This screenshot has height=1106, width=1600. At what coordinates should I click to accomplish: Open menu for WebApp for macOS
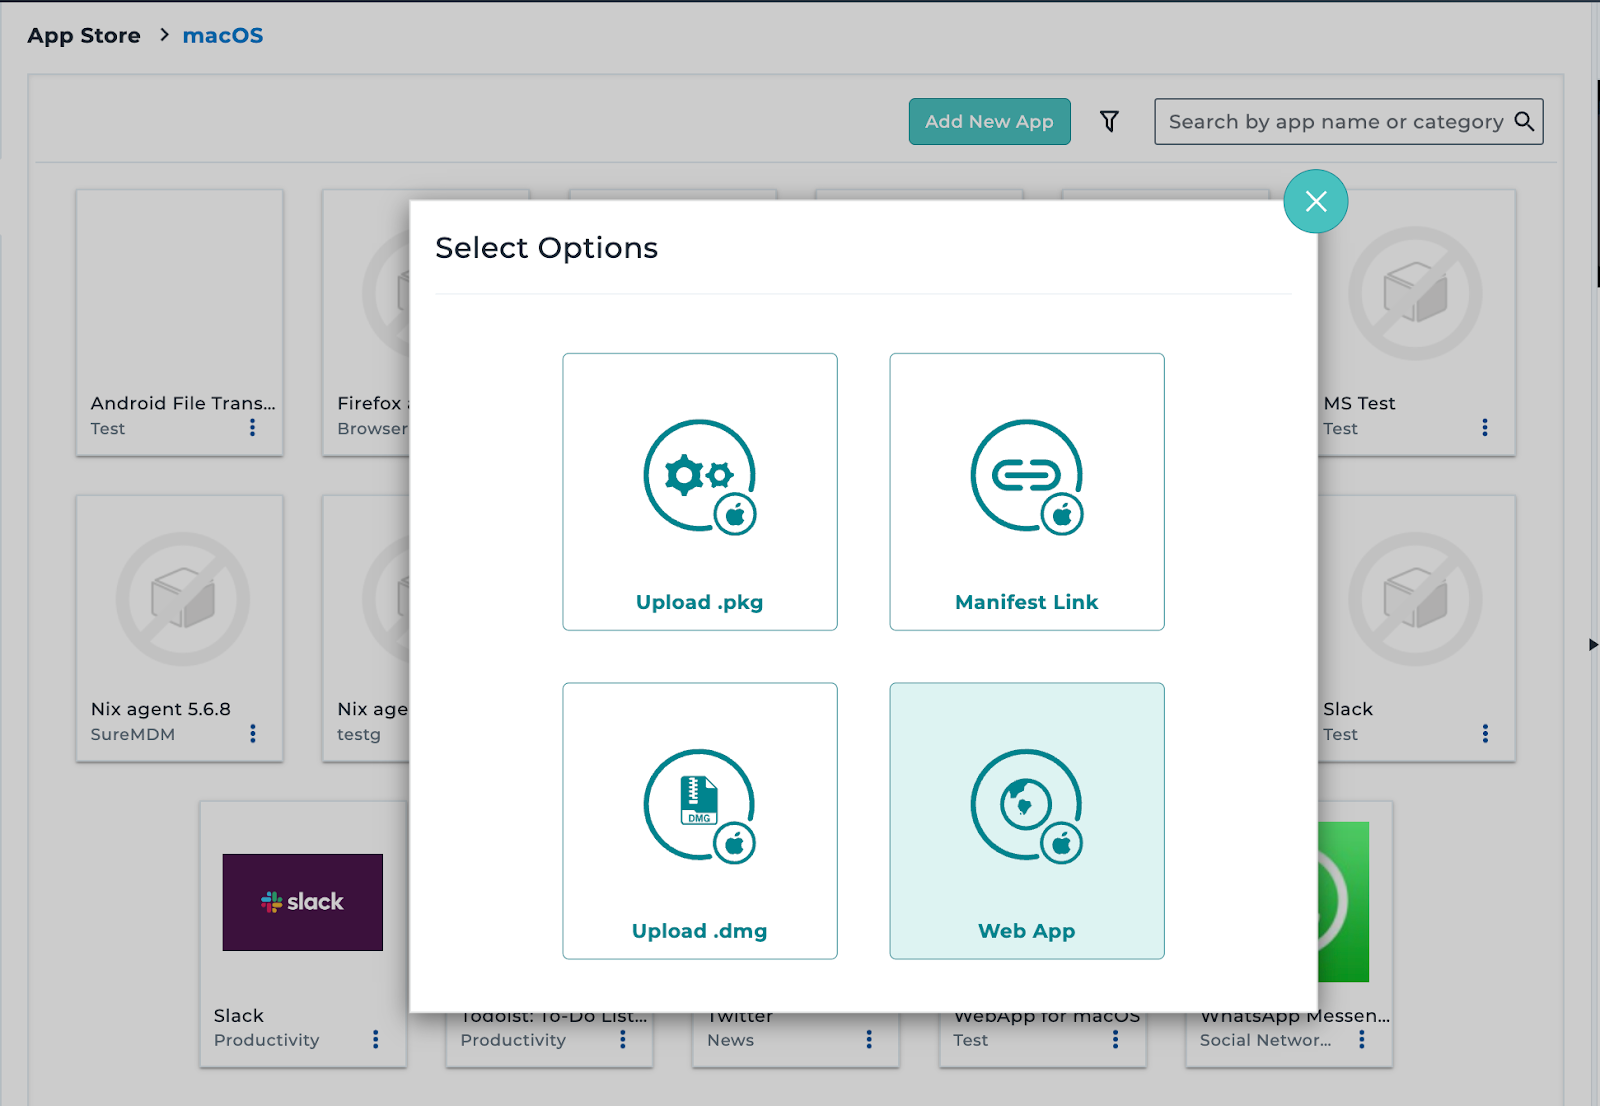[x=1116, y=1040]
